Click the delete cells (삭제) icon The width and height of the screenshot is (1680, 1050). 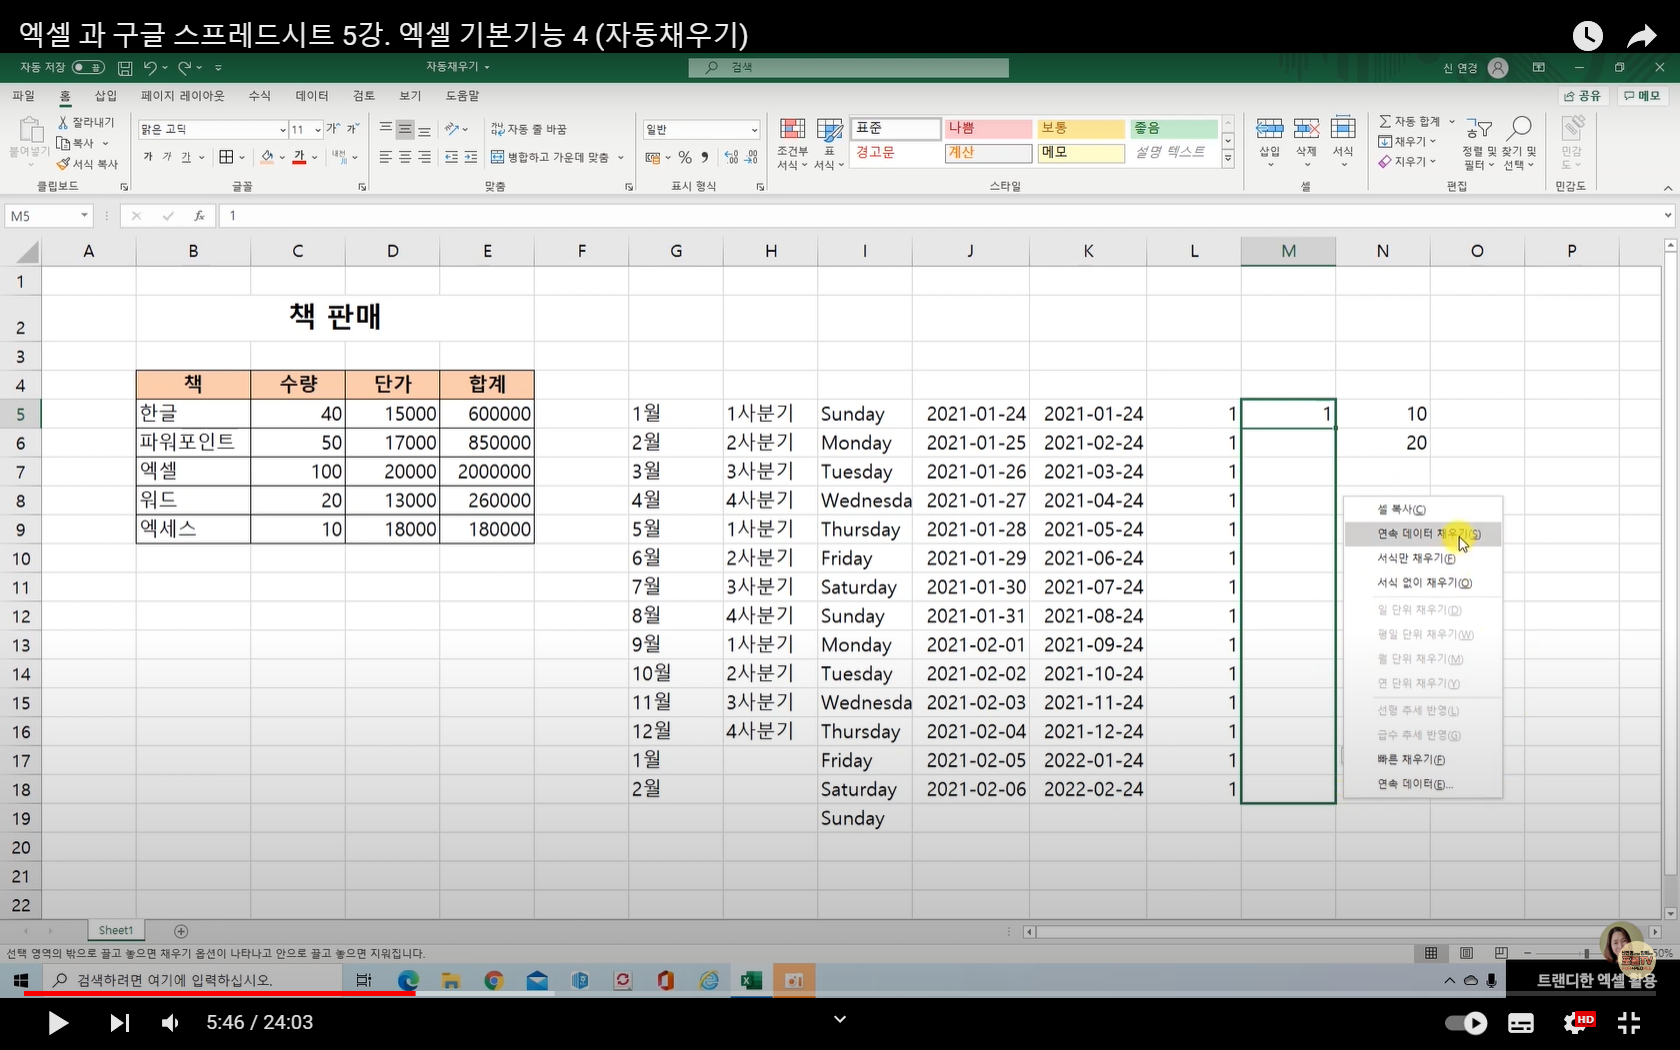click(1306, 129)
